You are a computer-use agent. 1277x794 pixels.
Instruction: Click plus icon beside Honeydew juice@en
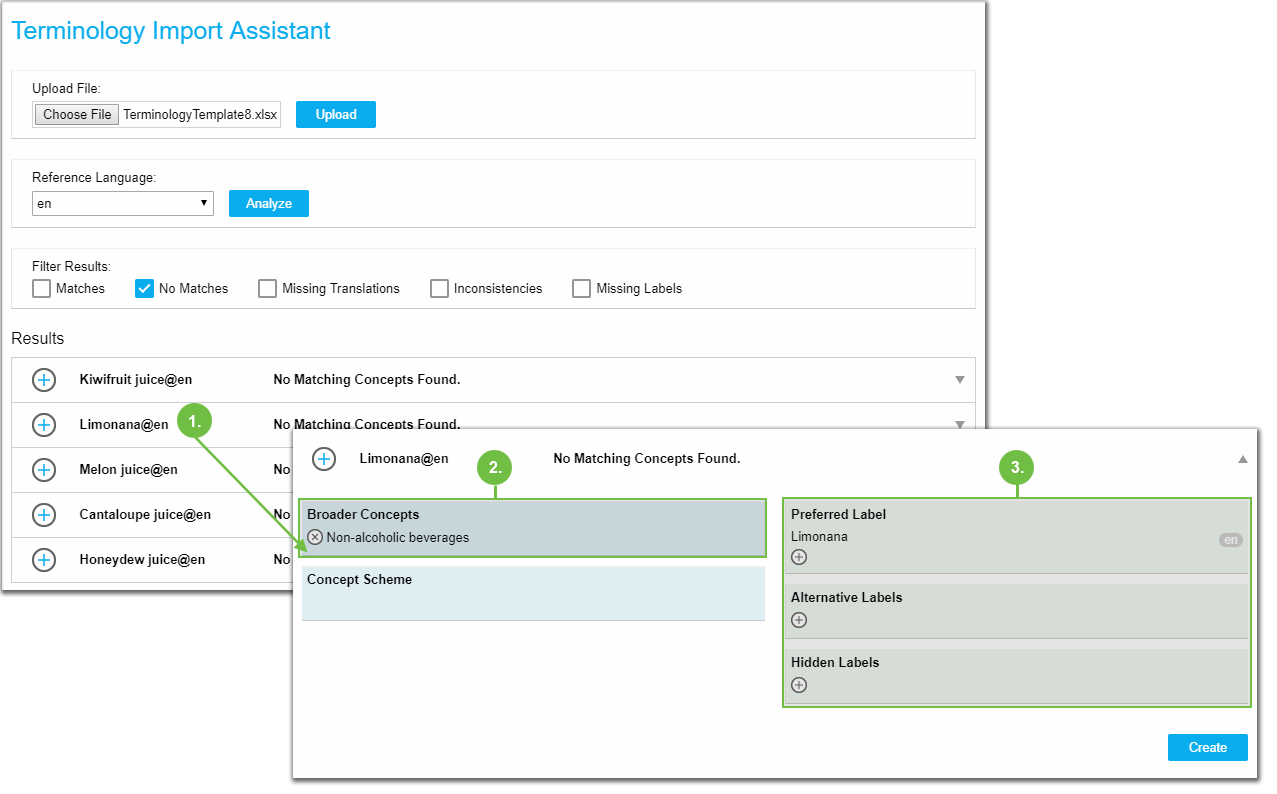tap(44, 560)
